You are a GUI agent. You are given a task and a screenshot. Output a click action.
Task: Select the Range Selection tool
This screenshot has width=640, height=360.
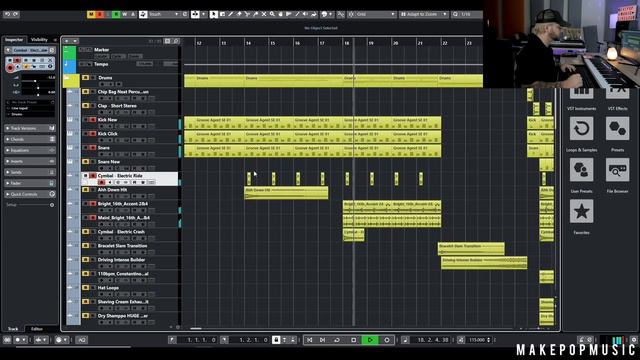(222, 14)
